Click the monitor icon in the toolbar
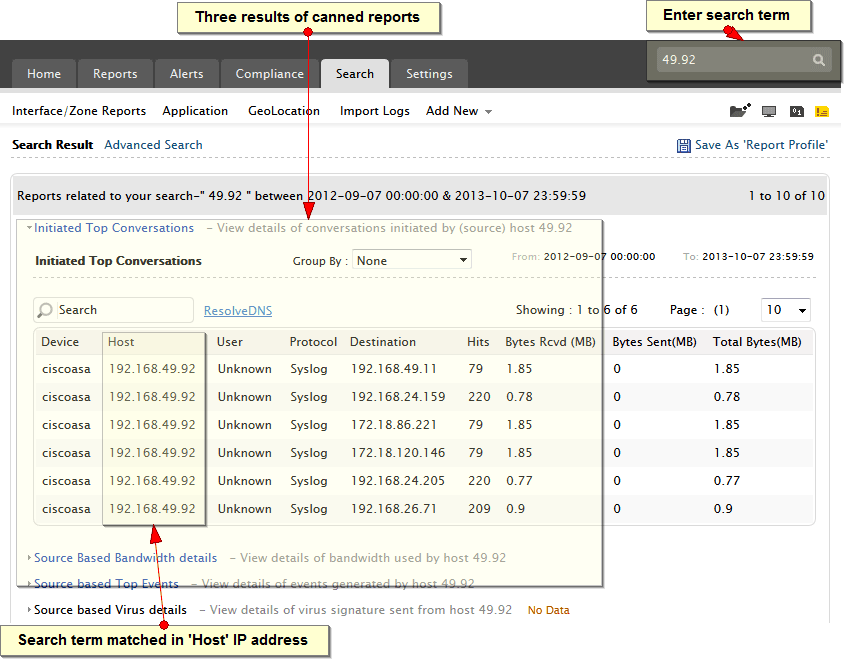851x666 pixels. 769,112
